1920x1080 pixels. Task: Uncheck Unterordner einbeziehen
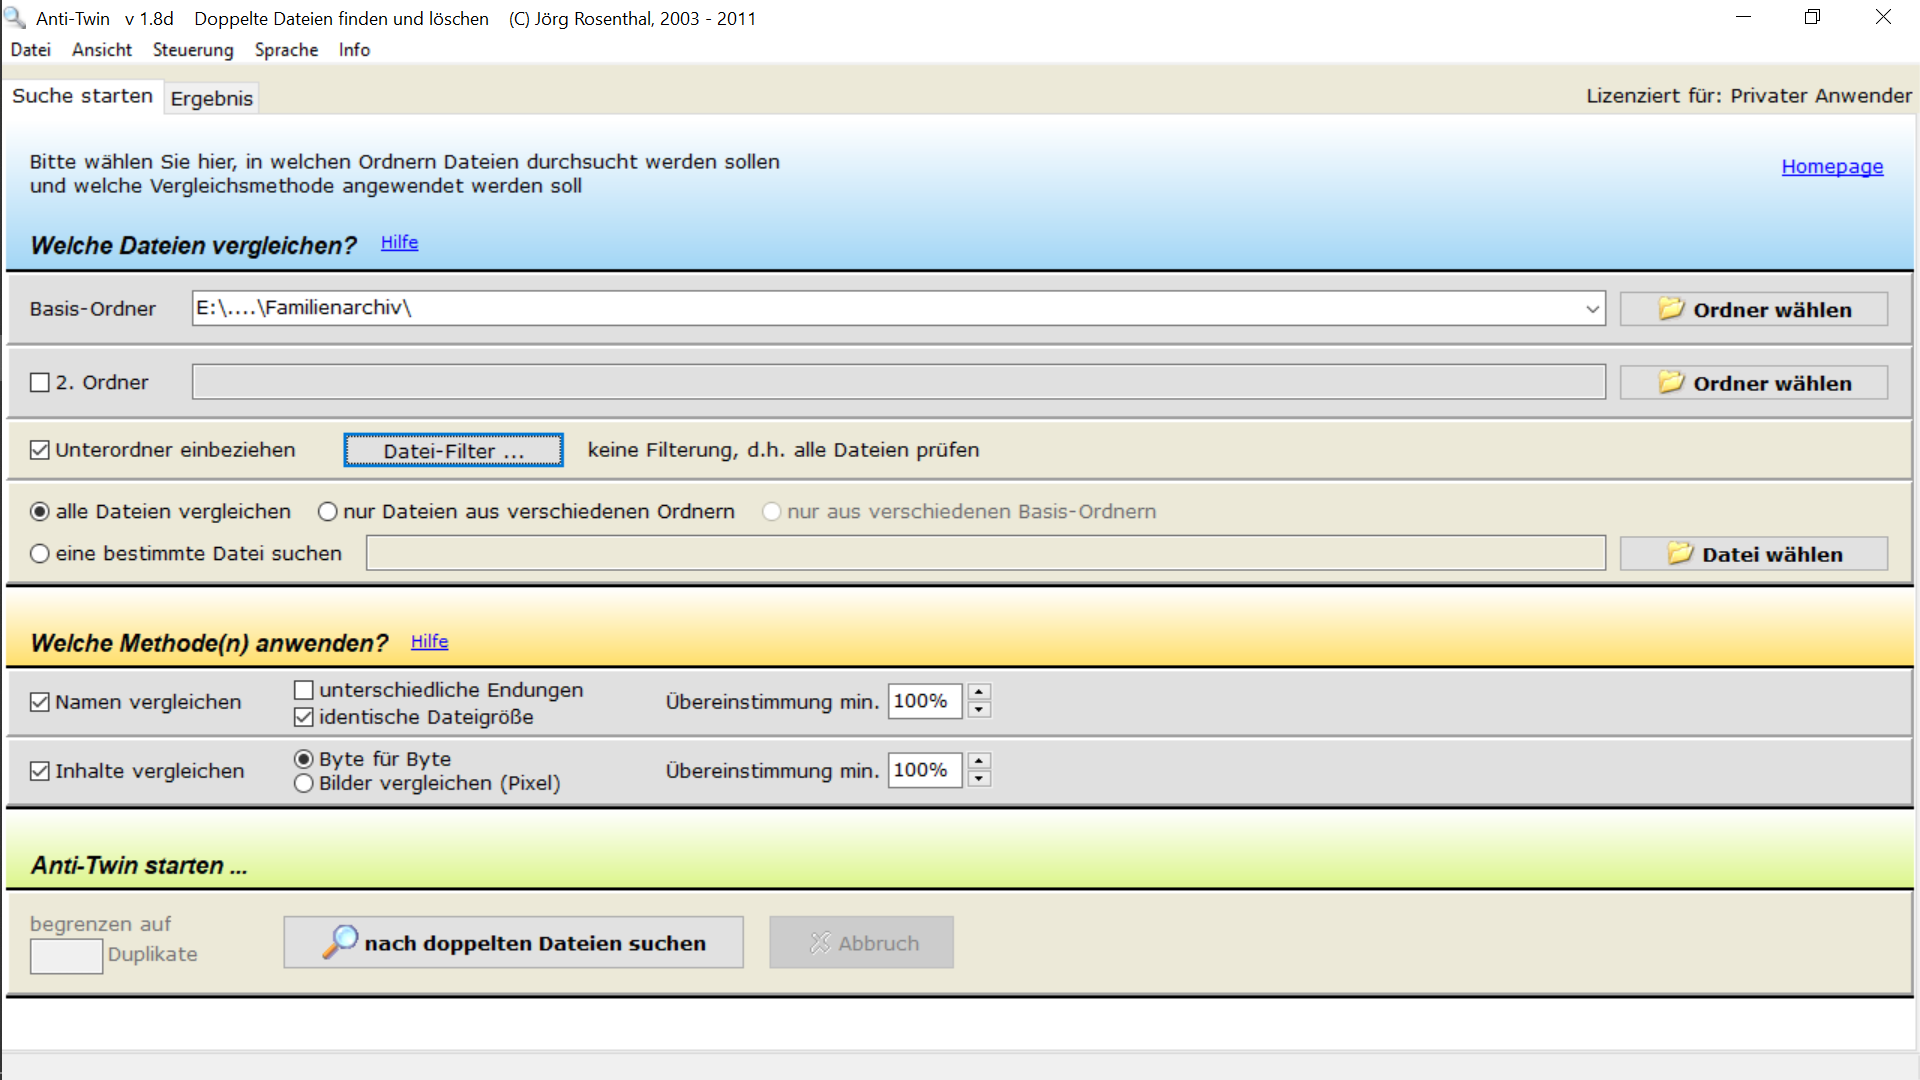40,450
